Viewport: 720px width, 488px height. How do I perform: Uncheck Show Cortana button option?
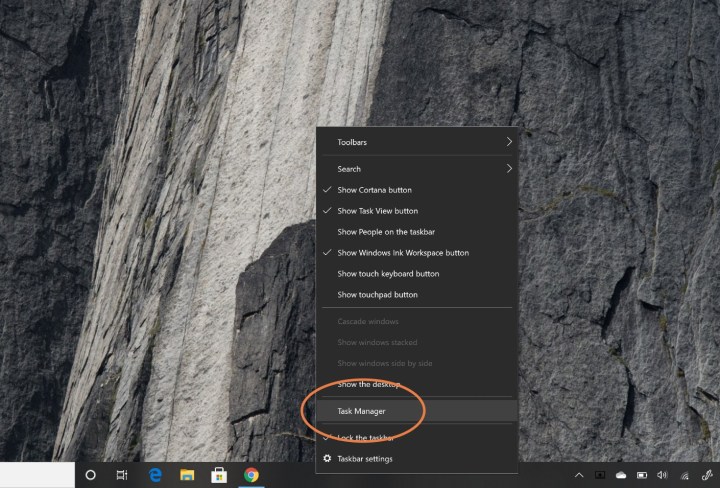tap(374, 190)
